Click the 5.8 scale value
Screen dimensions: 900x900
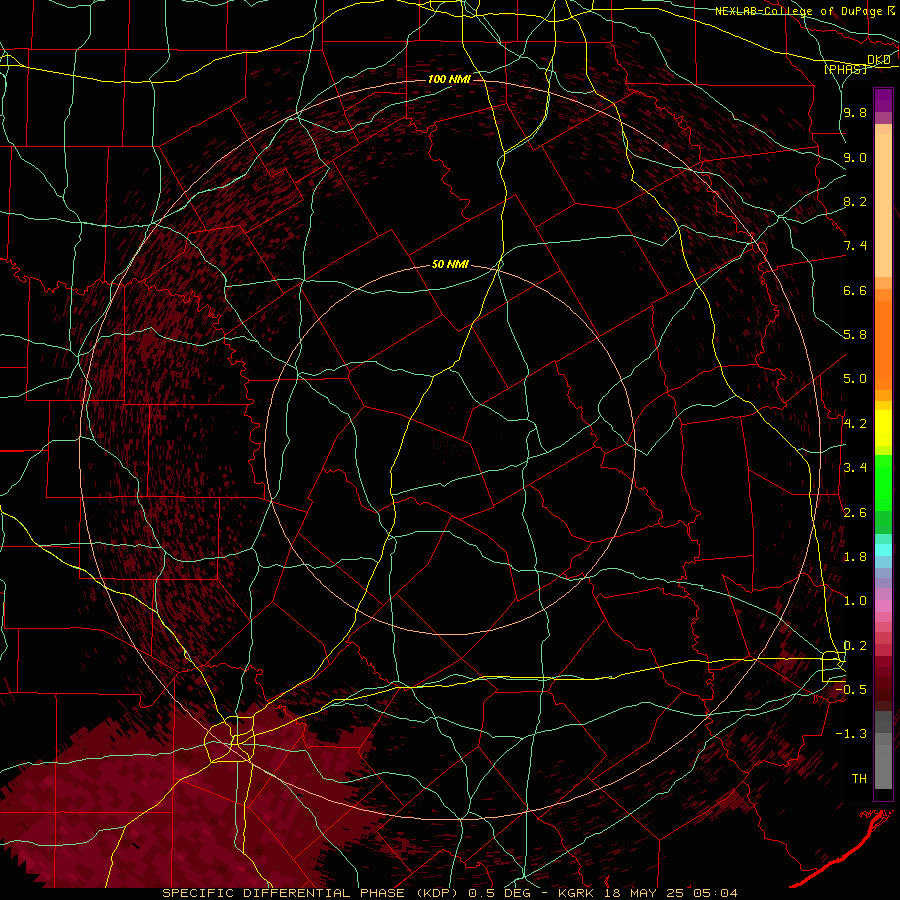click(855, 335)
